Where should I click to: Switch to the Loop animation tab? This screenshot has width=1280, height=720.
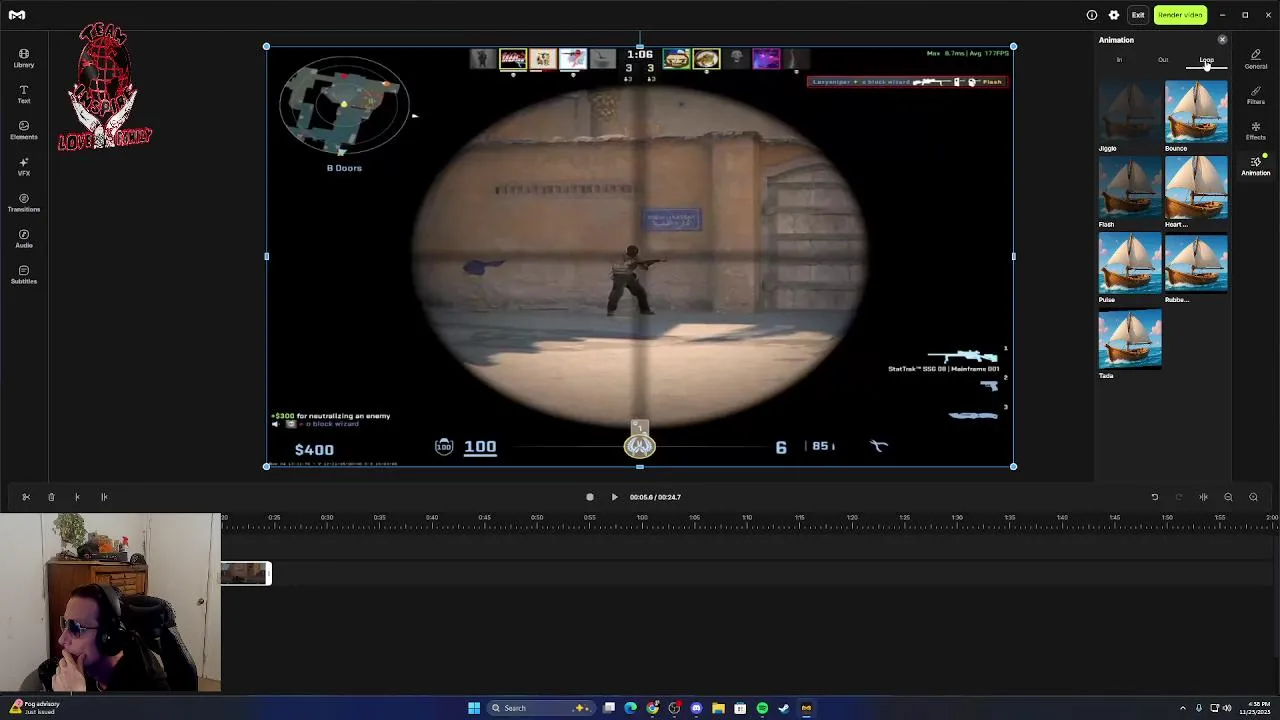(1207, 60)
